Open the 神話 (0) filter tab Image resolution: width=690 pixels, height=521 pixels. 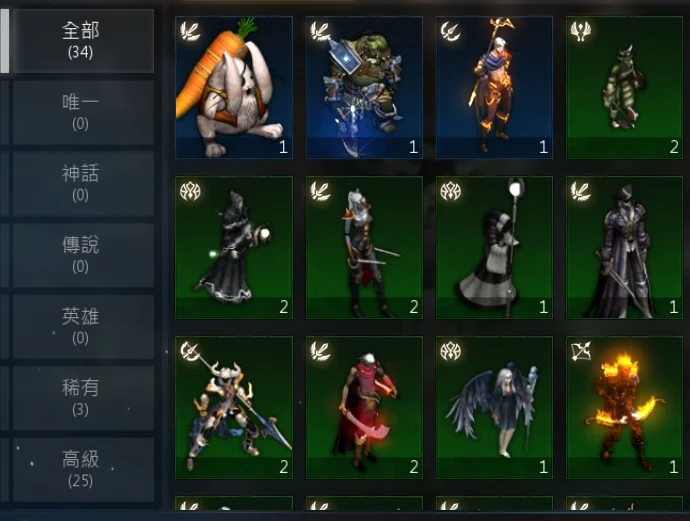[83, 183]
